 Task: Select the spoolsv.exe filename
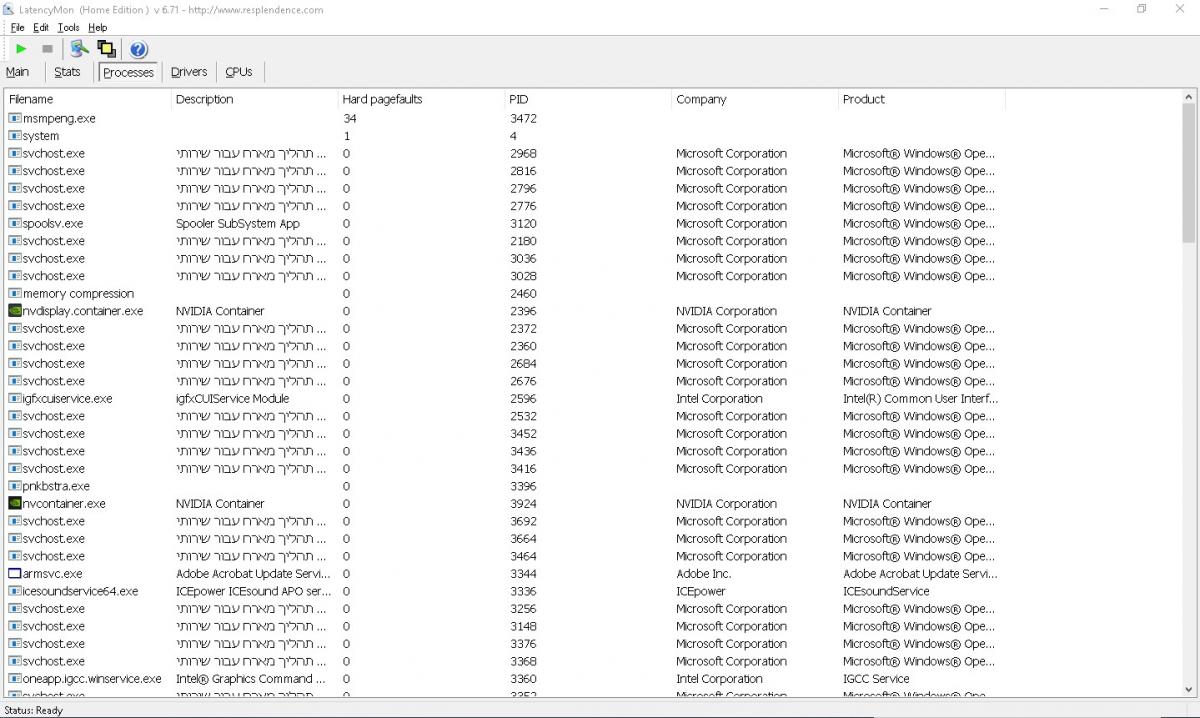(x=53, y=223)
